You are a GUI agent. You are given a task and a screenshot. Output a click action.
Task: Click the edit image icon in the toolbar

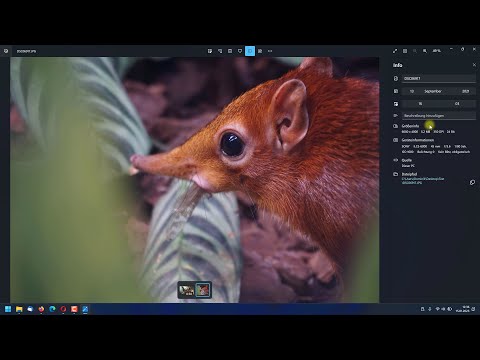coord(210,51)
